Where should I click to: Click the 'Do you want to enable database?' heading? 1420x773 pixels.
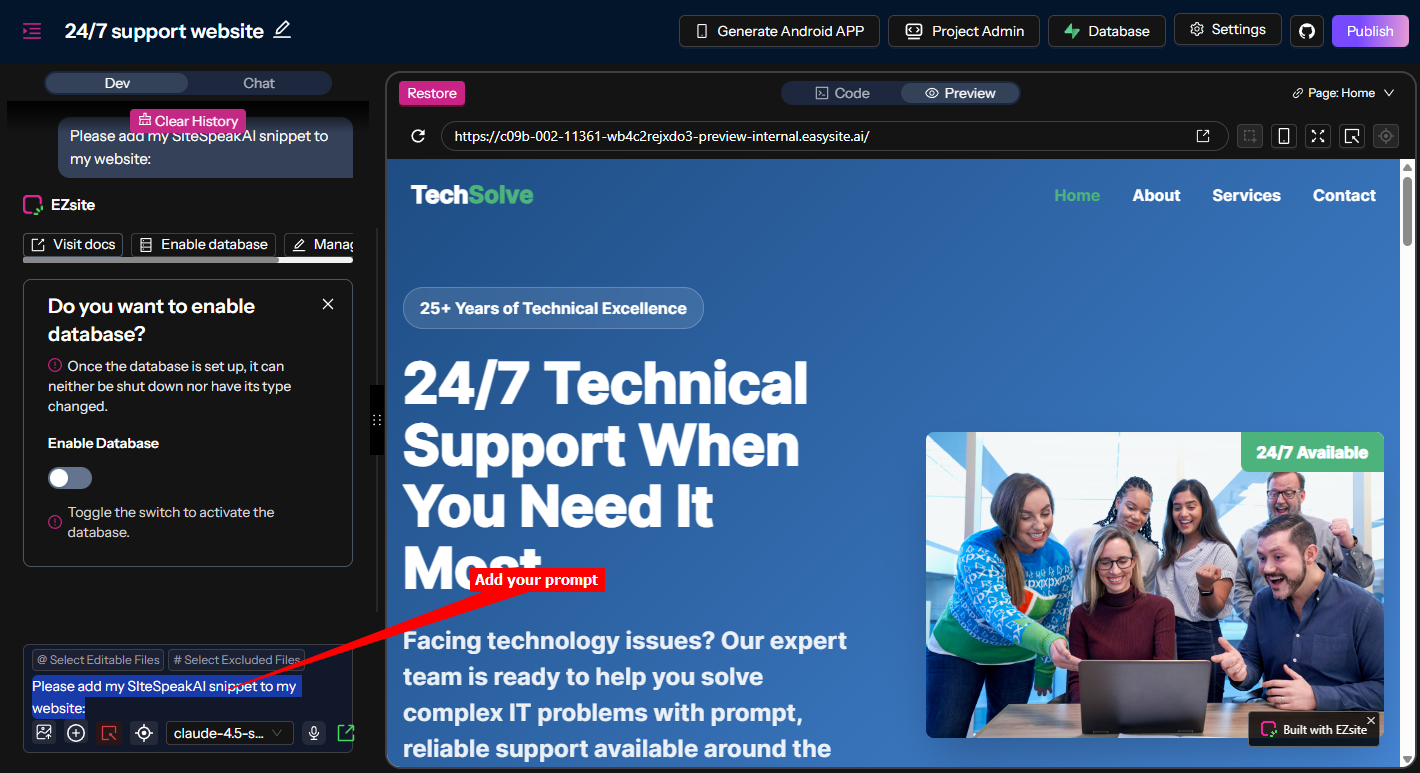(x=151, y=320)
